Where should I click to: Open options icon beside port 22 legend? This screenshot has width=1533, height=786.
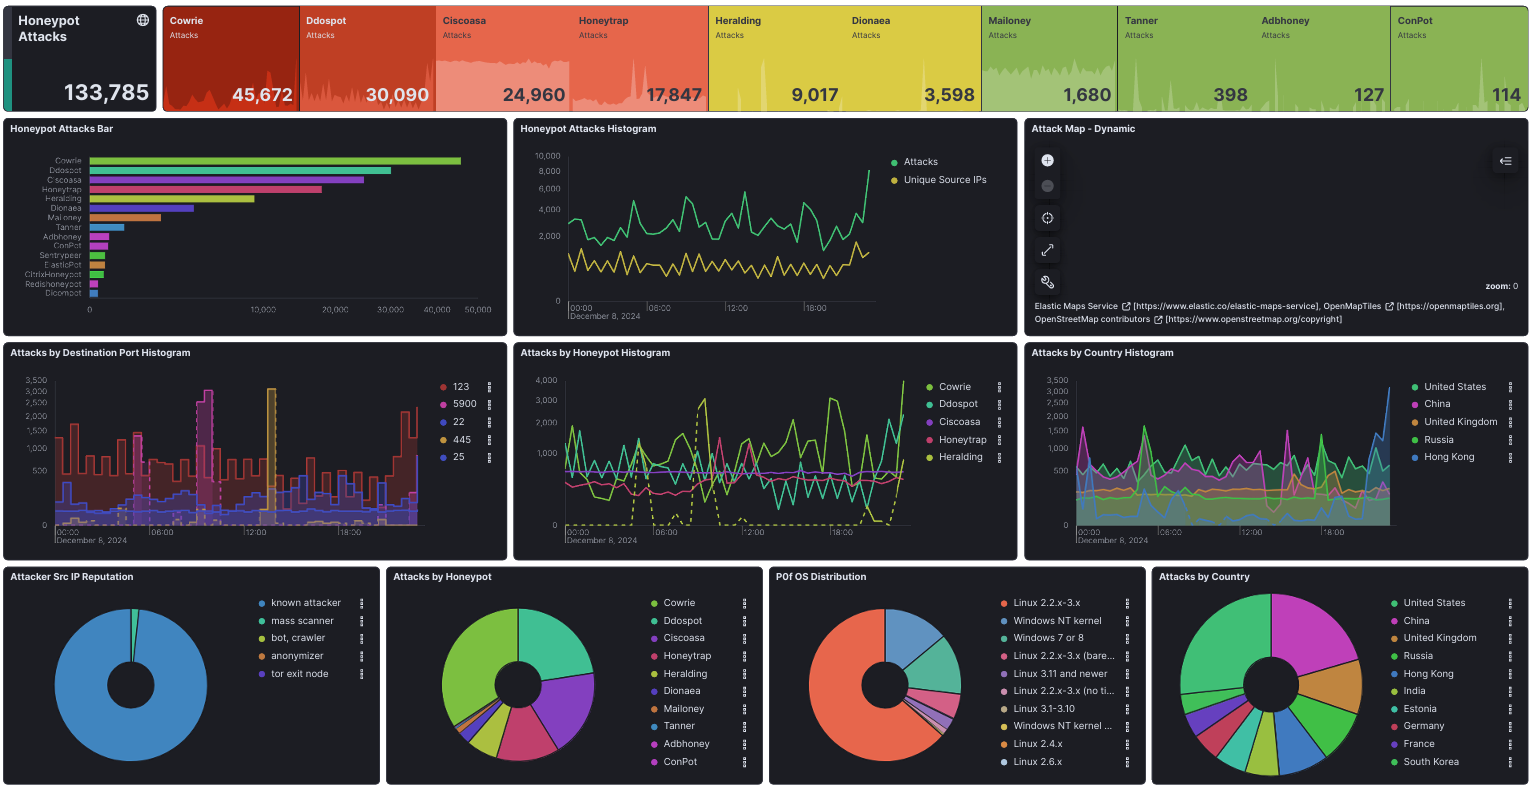[x=489, y=422]
